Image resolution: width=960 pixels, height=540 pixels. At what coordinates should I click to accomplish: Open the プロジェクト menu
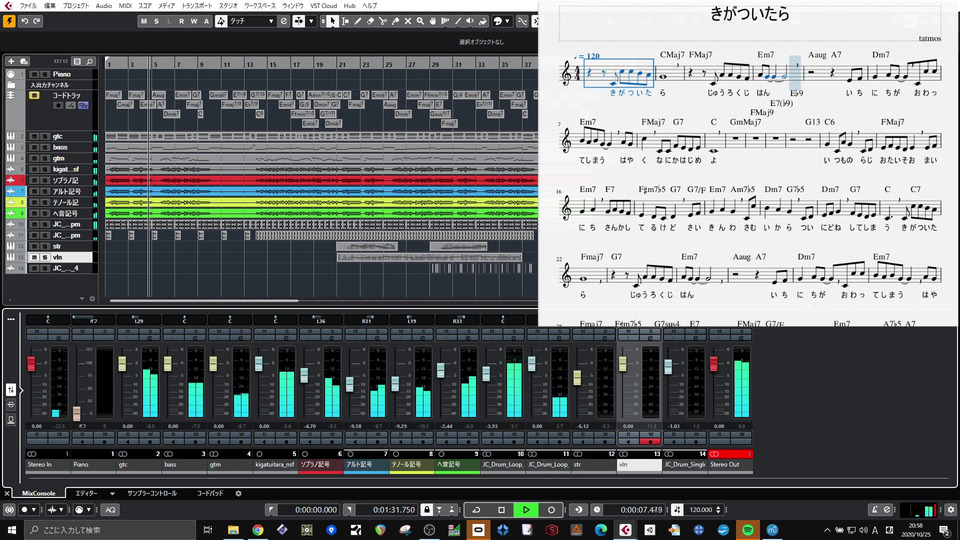(75, 6)
